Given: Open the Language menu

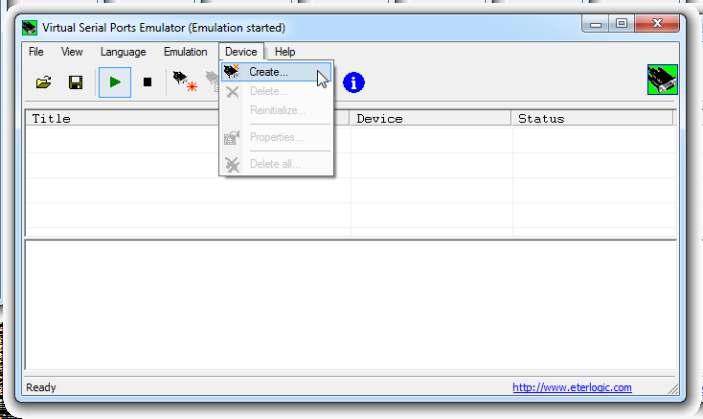Looking at the screenshot, I should (123, 52).
